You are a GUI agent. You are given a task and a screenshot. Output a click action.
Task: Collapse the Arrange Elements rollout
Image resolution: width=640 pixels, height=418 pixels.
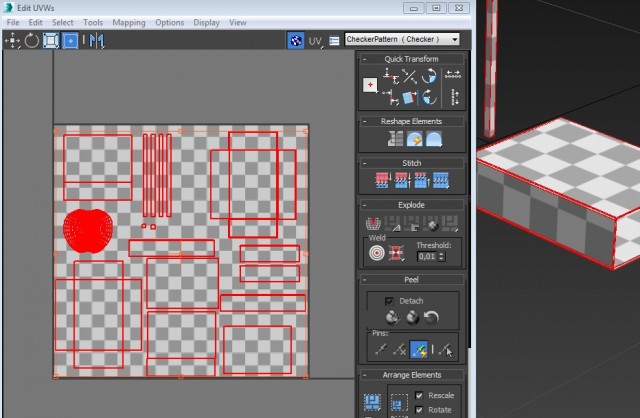click(x=364, y=375)
